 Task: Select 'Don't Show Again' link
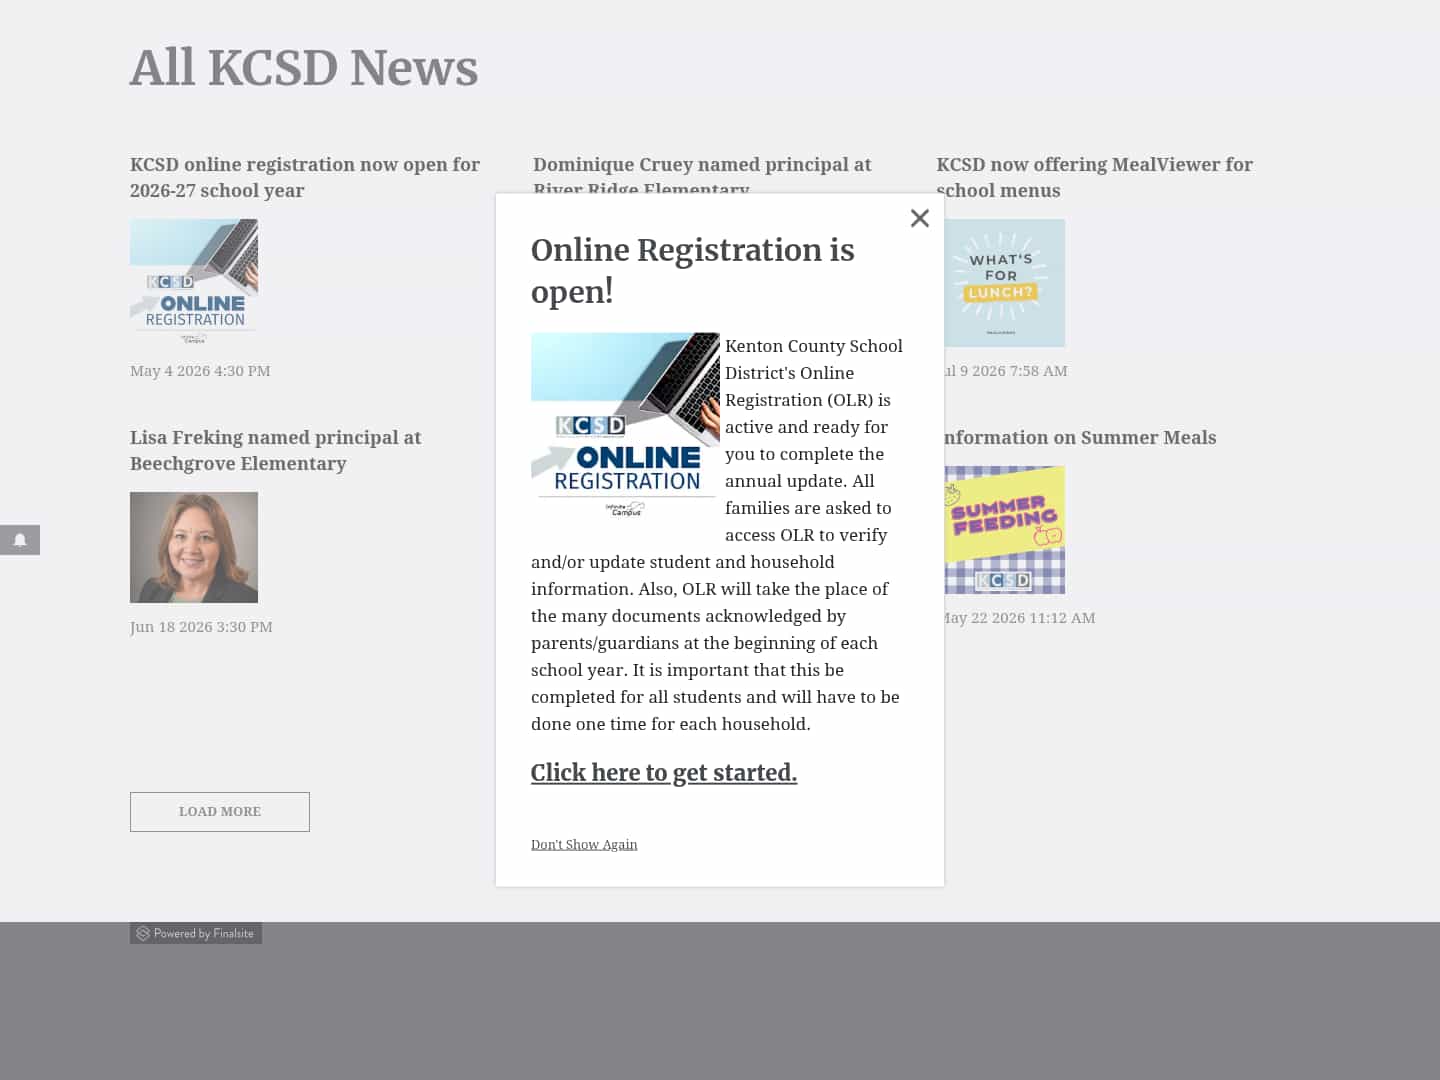point(584,845)
